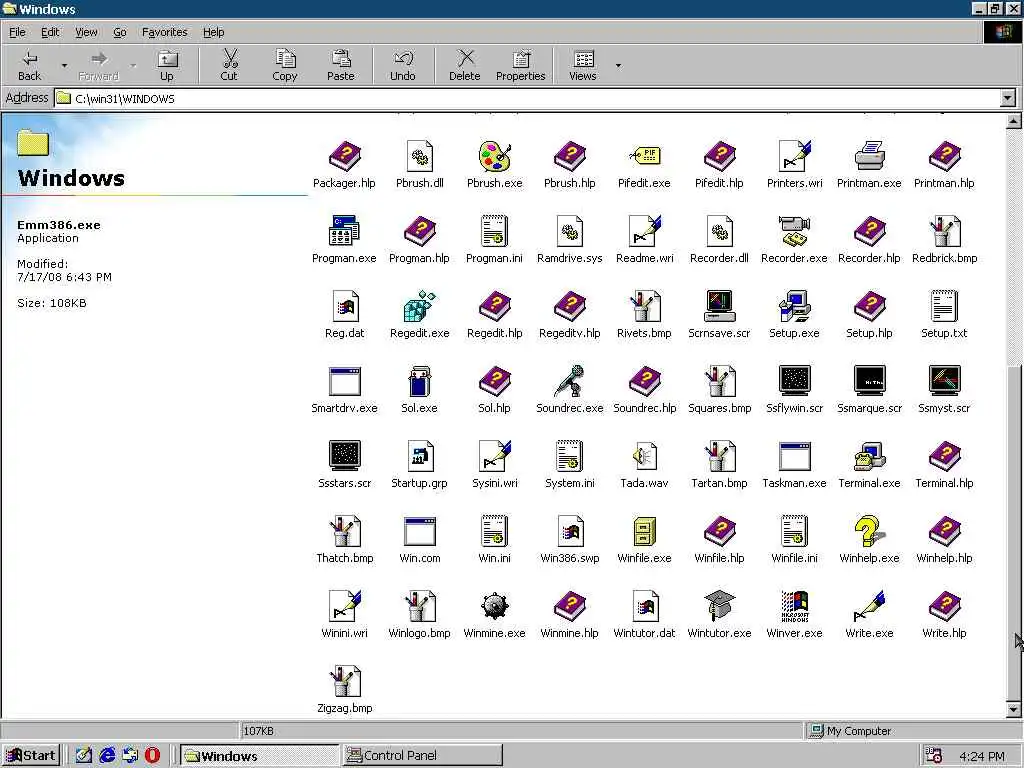Click the Undo toolbar button
The image size is (1024, 768).
403,65
